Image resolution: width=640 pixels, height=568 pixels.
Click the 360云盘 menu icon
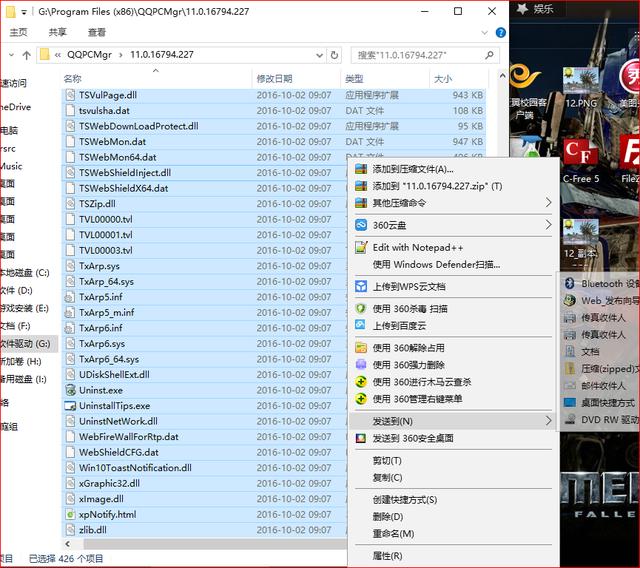click(x=361, y=225)
